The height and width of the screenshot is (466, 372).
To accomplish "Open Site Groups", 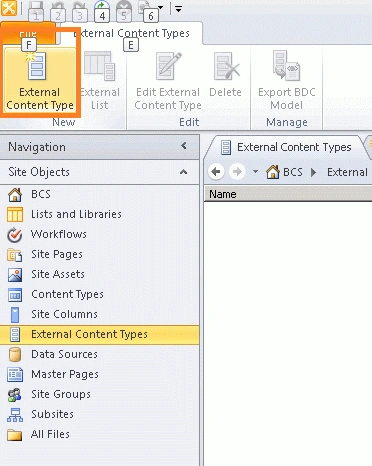I will click(x=100, y=394).
